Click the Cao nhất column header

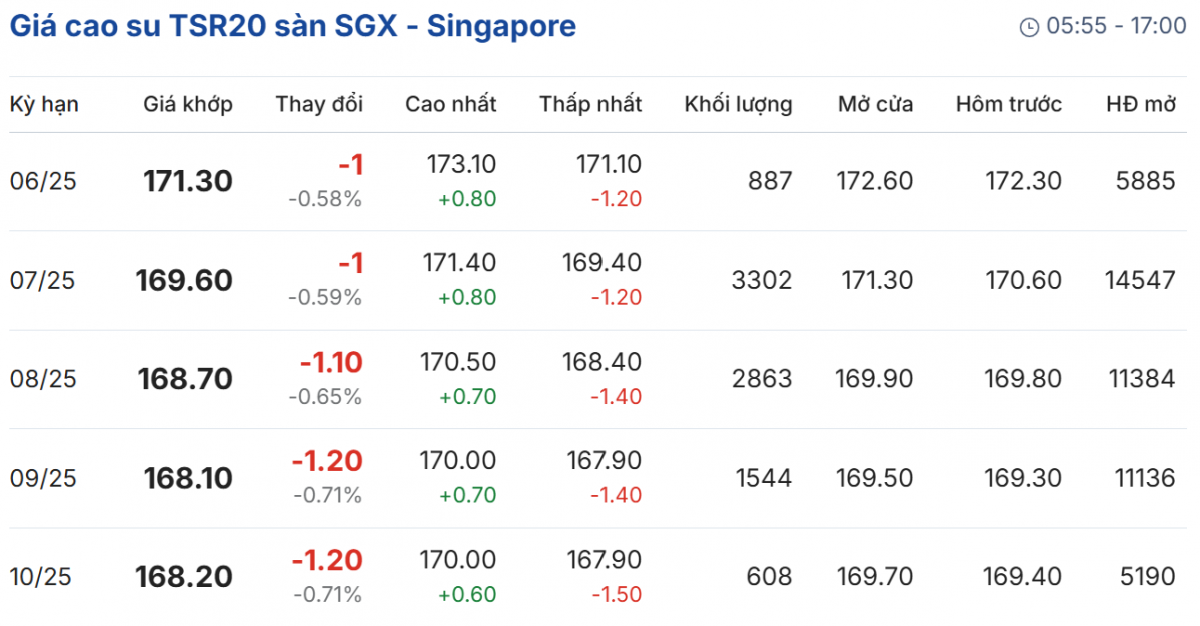click(450, 104)
